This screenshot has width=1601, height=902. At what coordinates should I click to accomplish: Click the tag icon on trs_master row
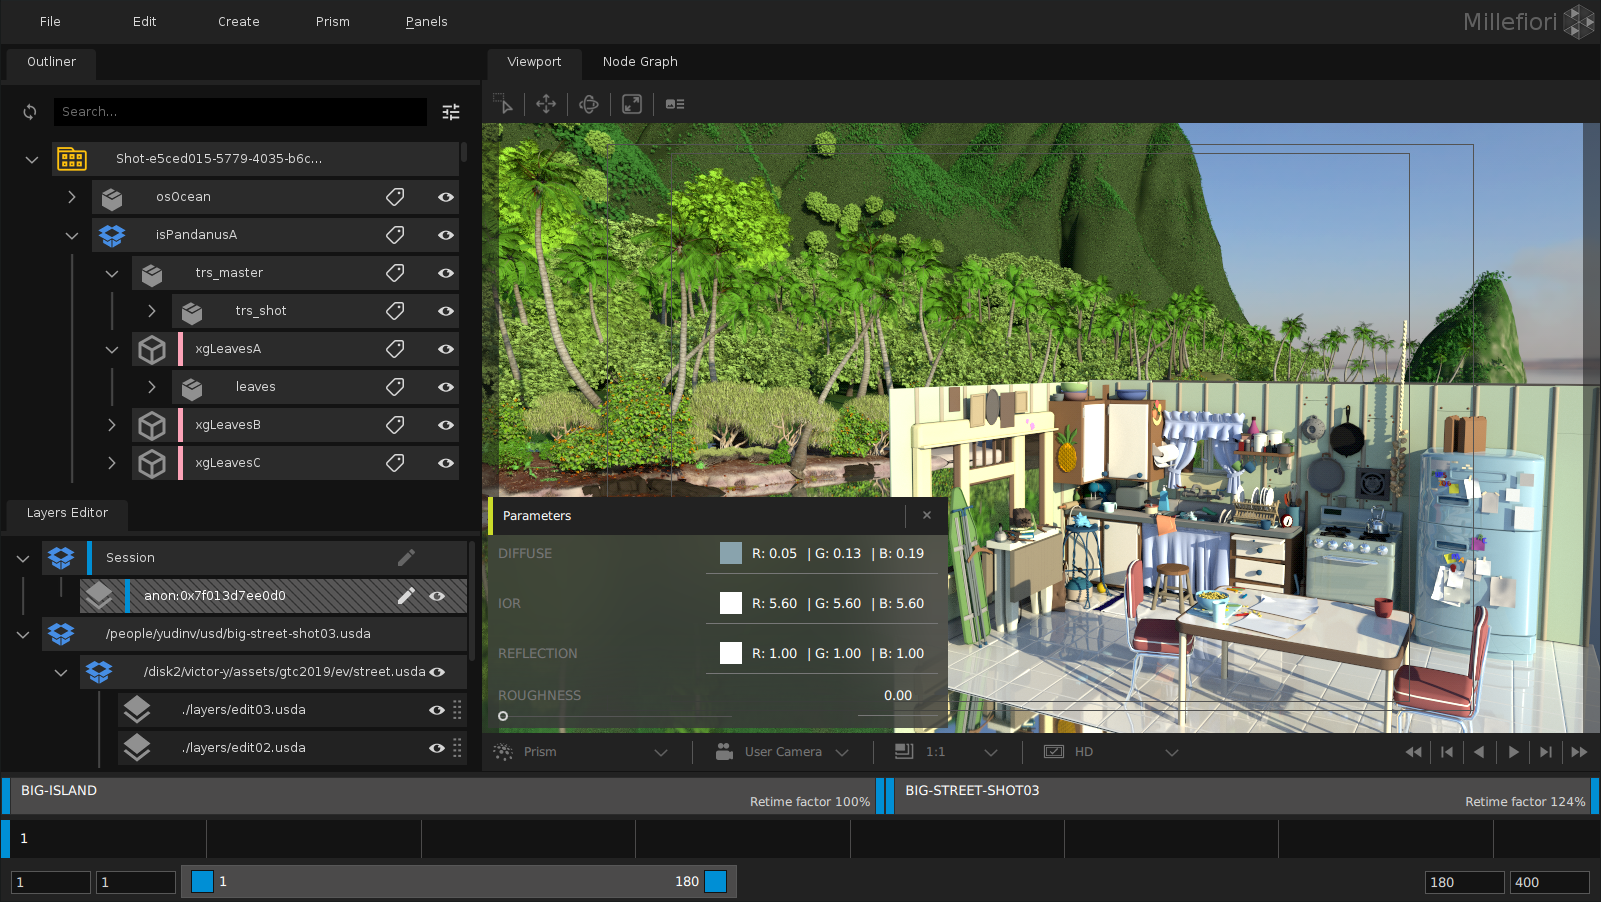(395, 273)
